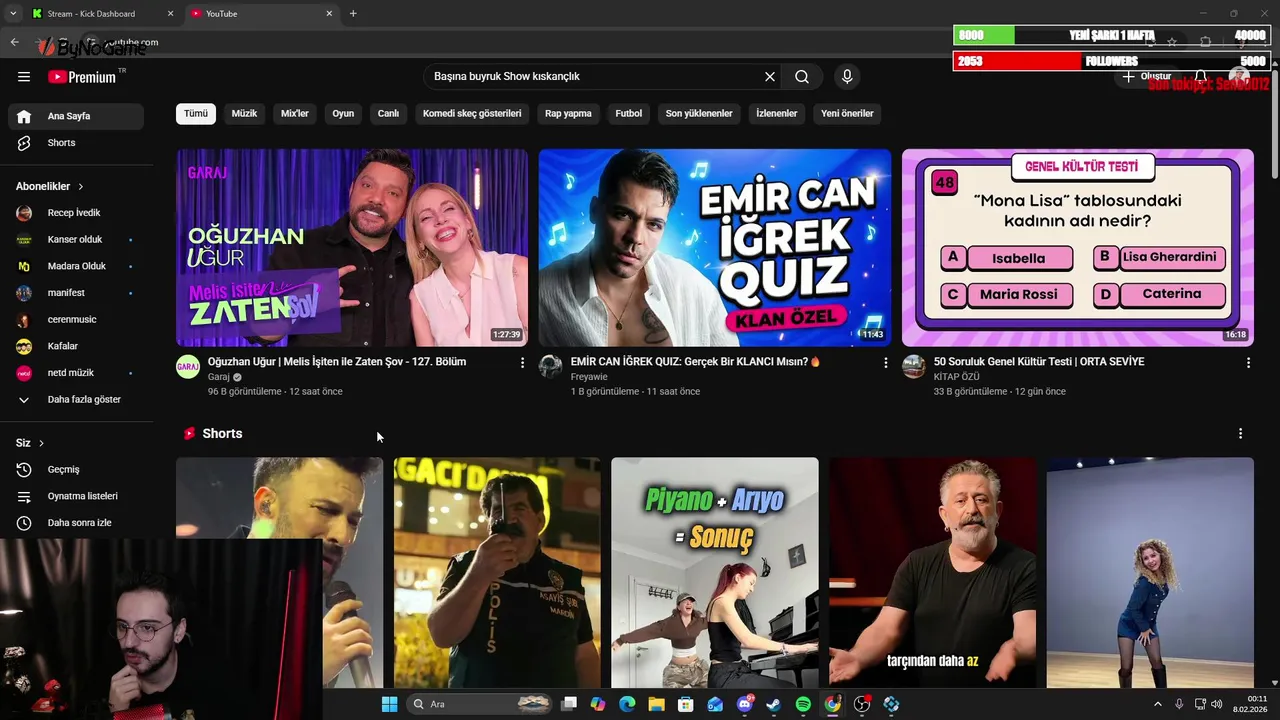Select the Yeni öneriler filter chip

(x=847, y=114)
